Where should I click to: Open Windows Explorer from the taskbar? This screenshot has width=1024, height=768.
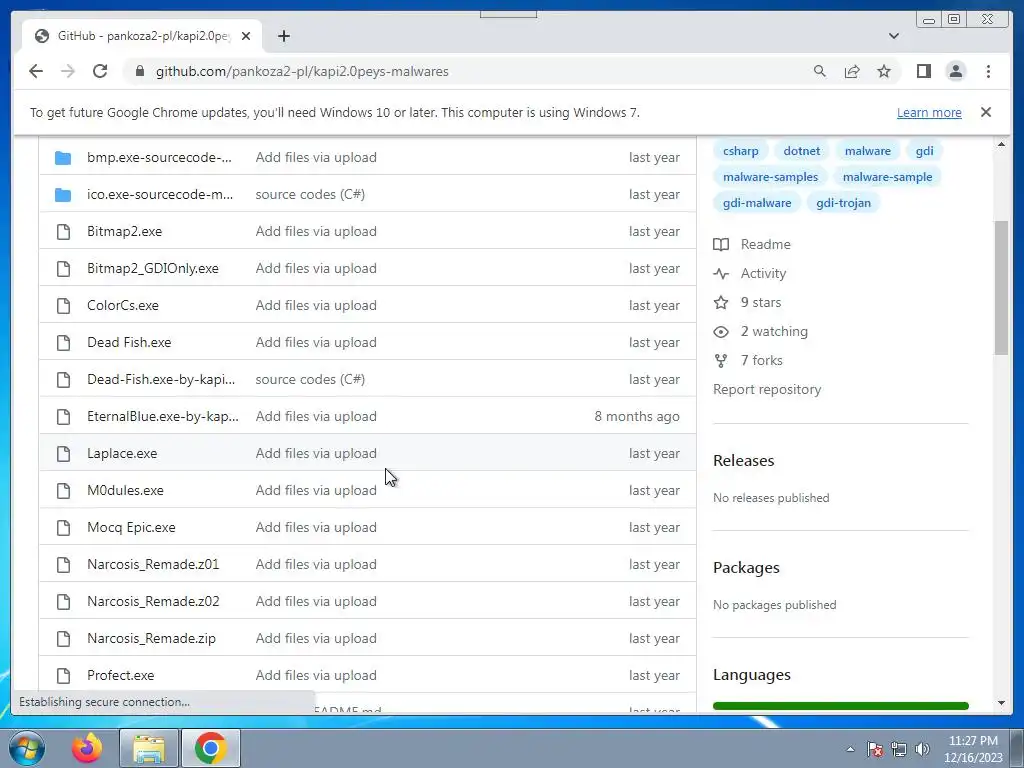point(149,748)
